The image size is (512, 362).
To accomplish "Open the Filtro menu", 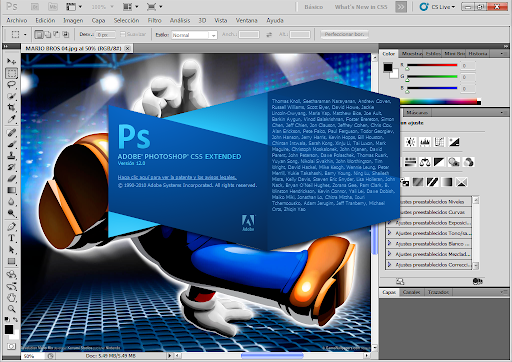I will pos(154,21).
